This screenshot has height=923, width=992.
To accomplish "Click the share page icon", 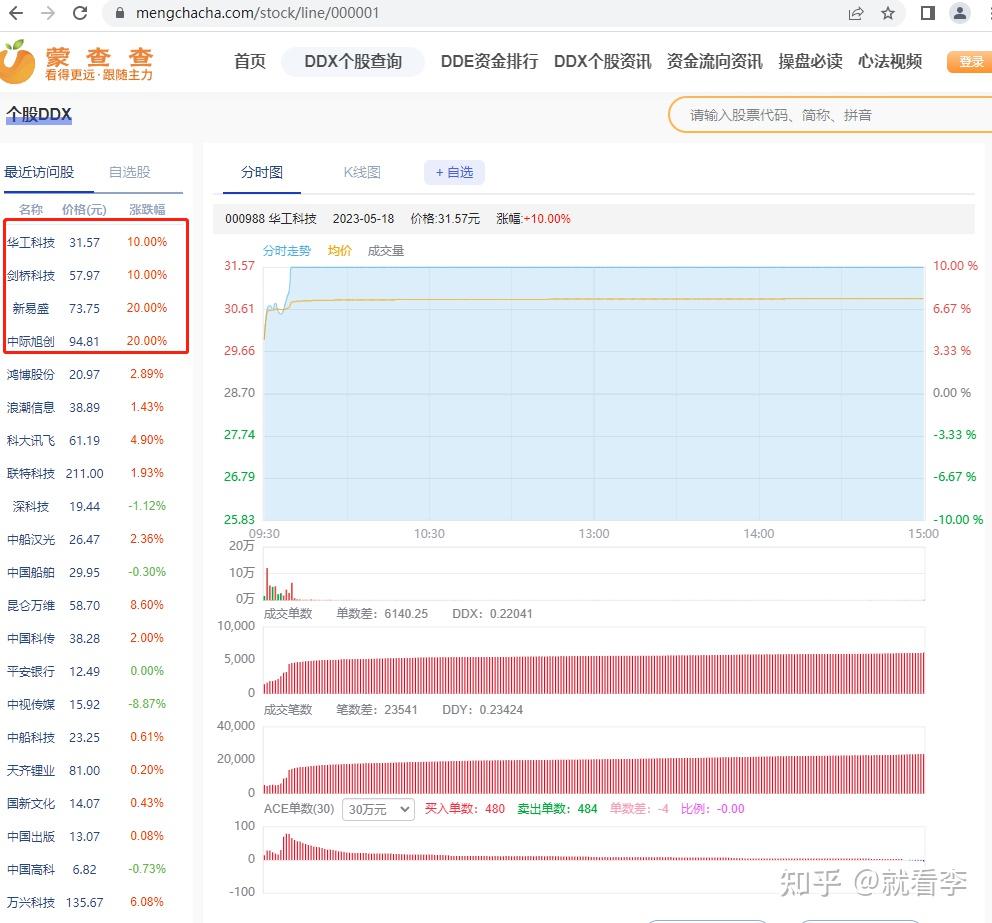I will pos(856,13).
